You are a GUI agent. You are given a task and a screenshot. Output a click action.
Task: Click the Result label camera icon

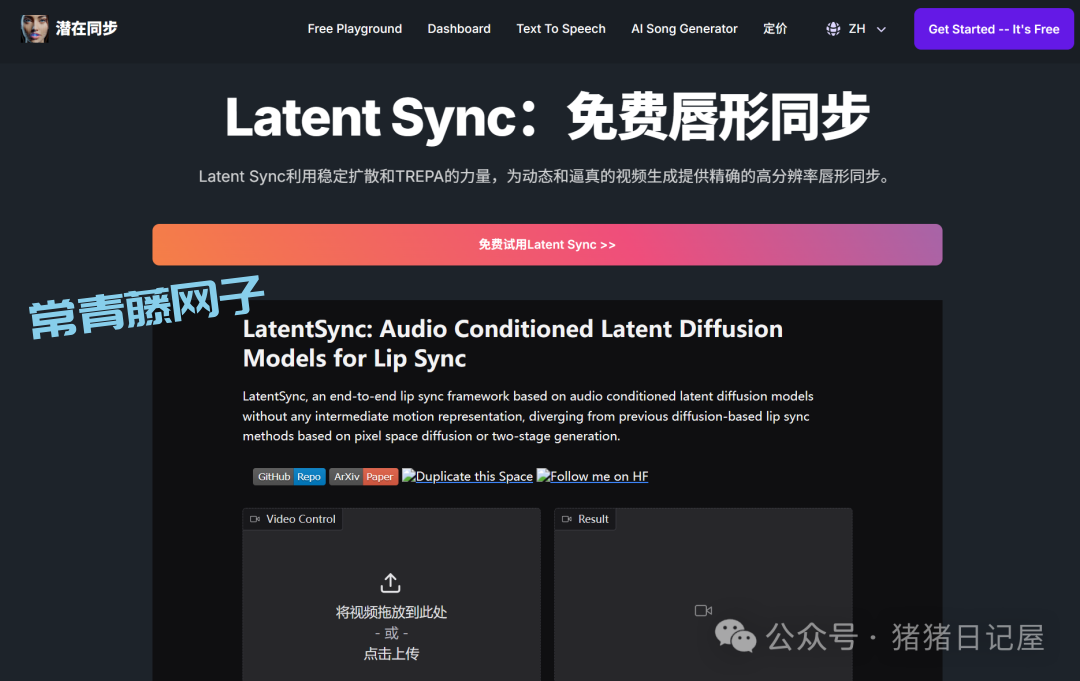pyautogui.click(x=568, y=519)
